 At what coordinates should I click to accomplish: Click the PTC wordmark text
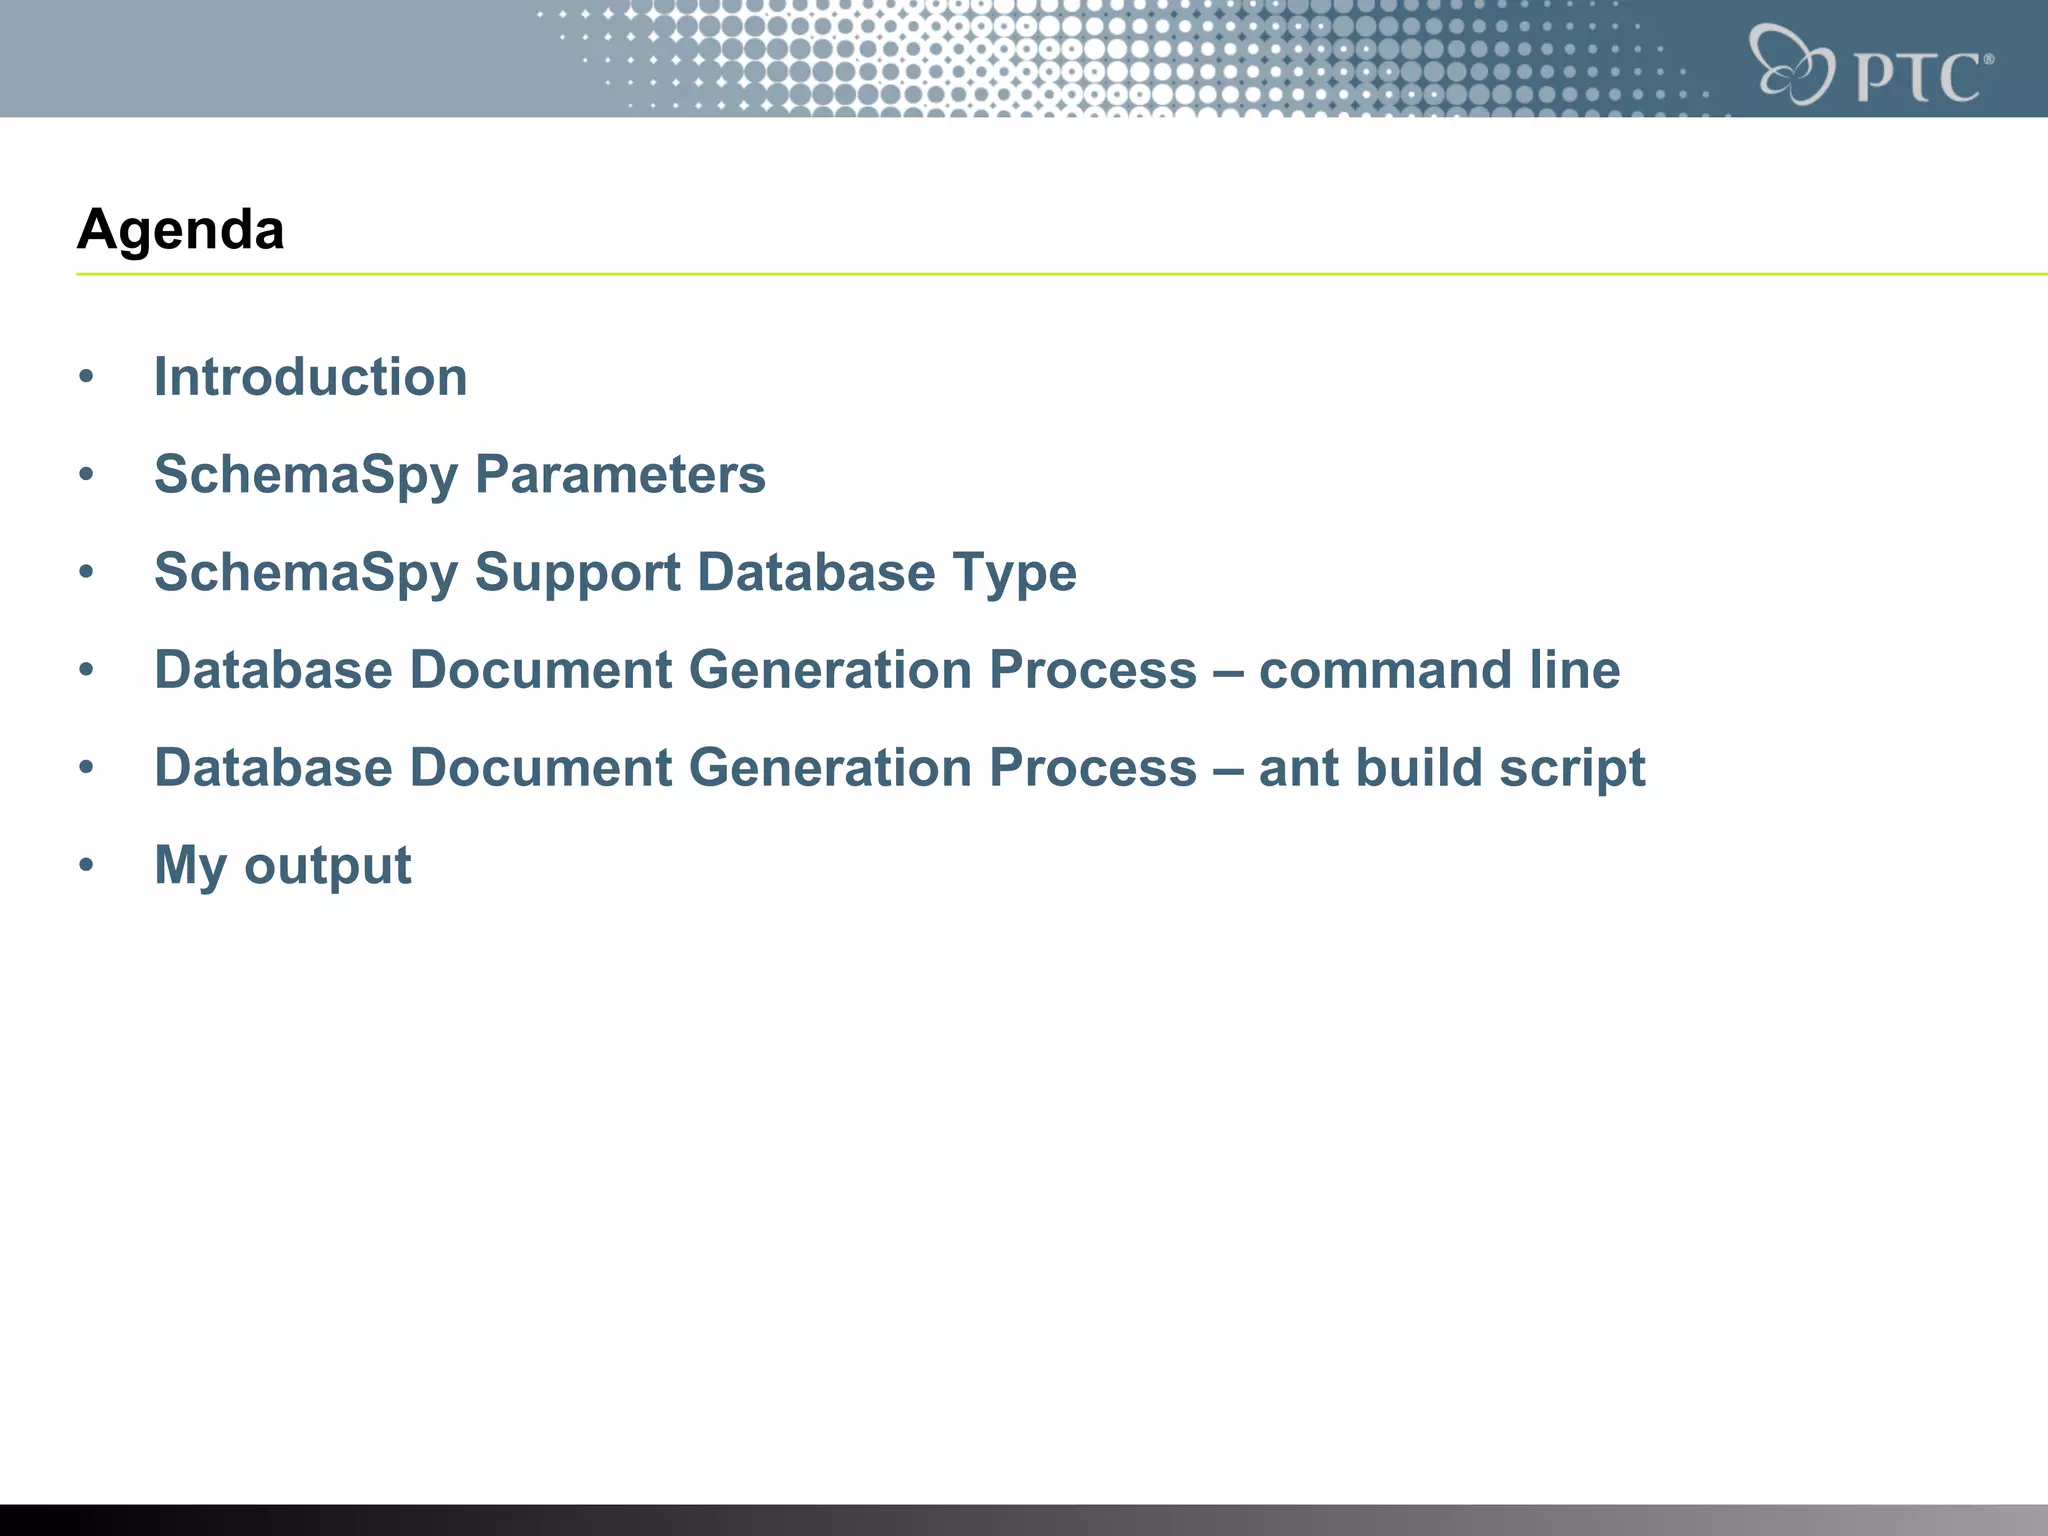[1917, 77]
